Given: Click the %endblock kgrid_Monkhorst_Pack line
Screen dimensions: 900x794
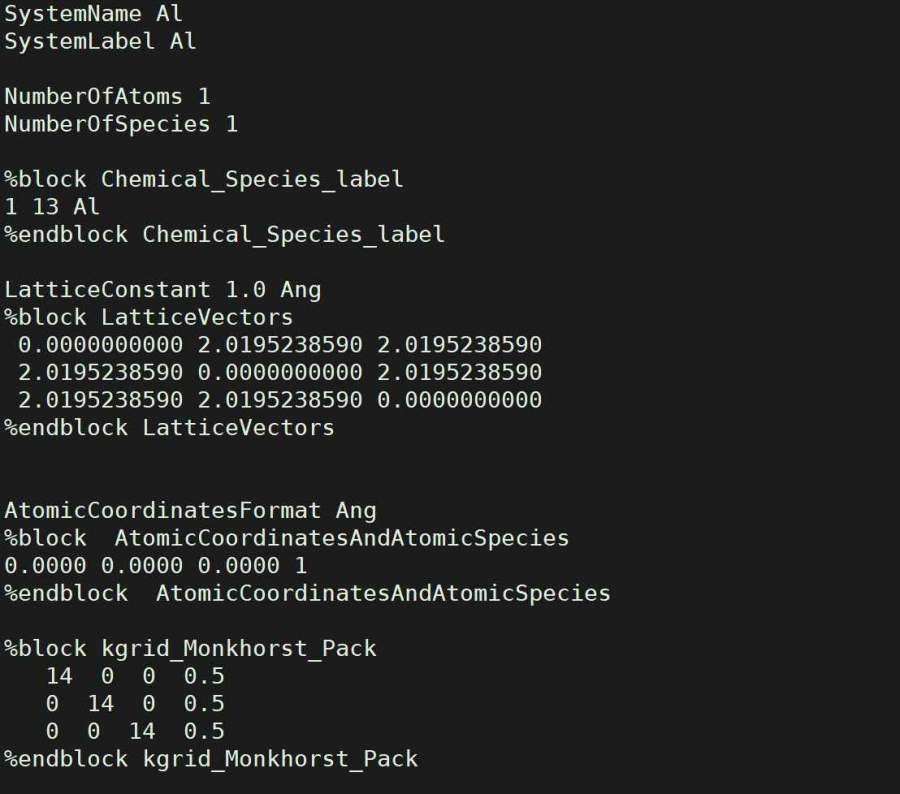Looking at the screenshot, I should [x=210, y=759].
